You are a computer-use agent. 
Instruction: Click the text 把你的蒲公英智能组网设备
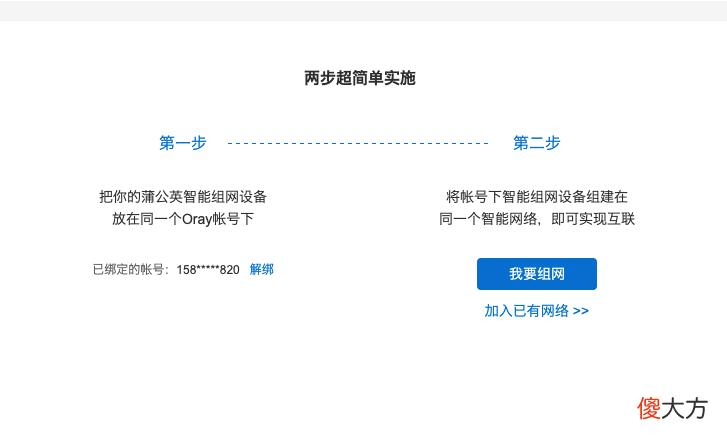(x=183, y=197)
